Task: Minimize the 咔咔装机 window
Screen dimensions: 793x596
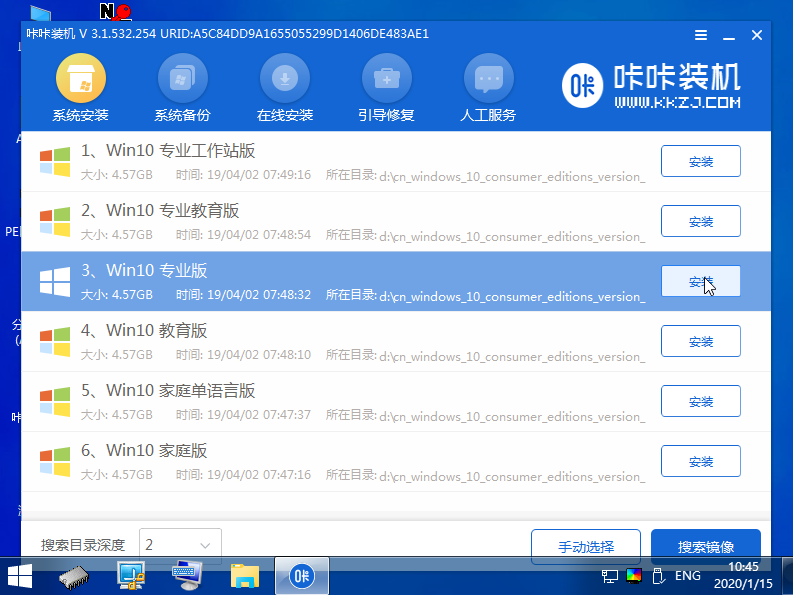Action: [729, 36]
